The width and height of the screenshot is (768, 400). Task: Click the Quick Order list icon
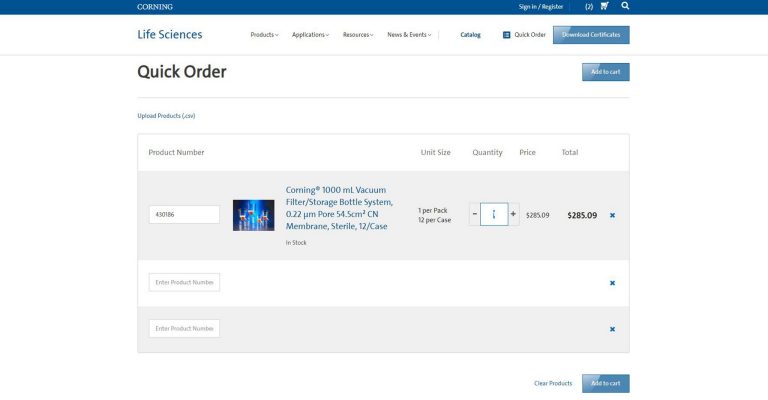506,35
